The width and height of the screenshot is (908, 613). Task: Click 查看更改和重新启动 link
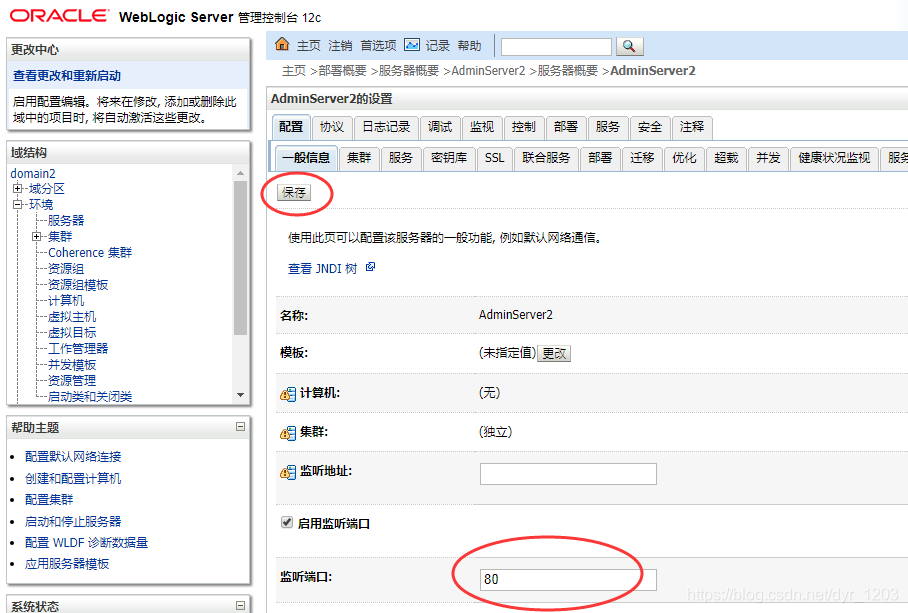click(x=67, y=76)
